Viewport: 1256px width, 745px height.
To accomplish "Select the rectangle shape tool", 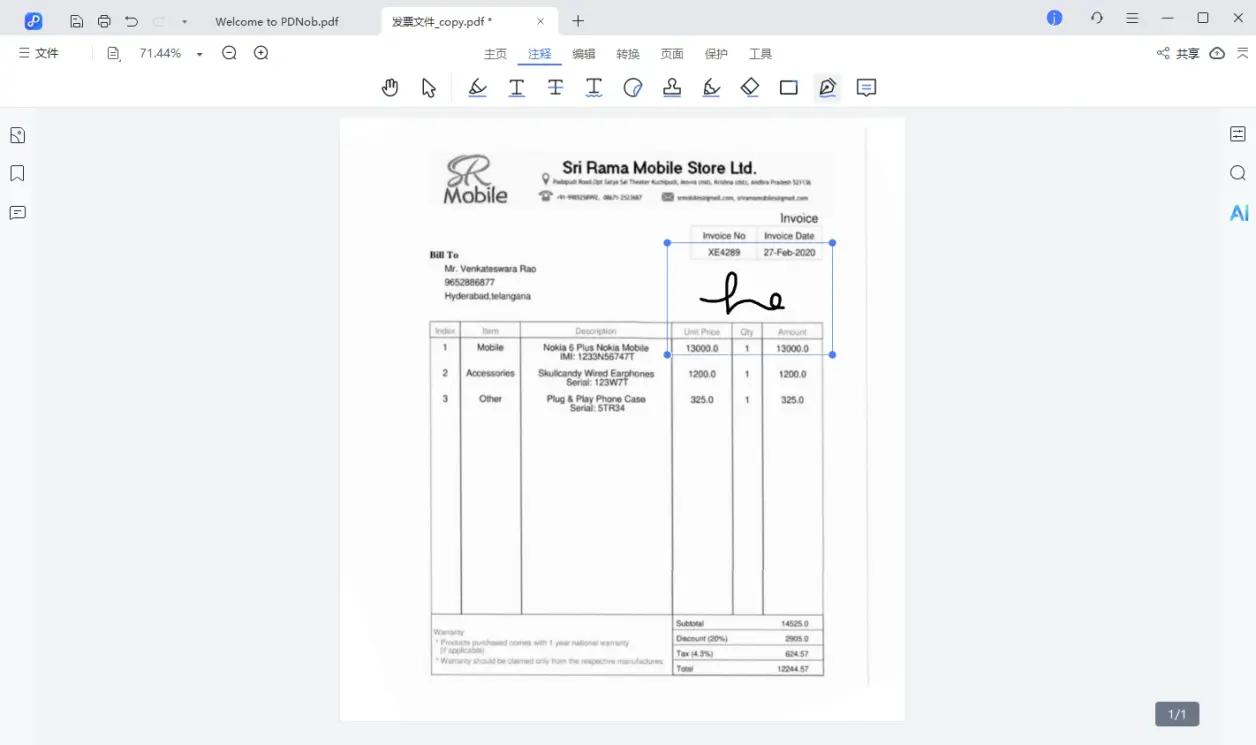I will tap(789, 88).
